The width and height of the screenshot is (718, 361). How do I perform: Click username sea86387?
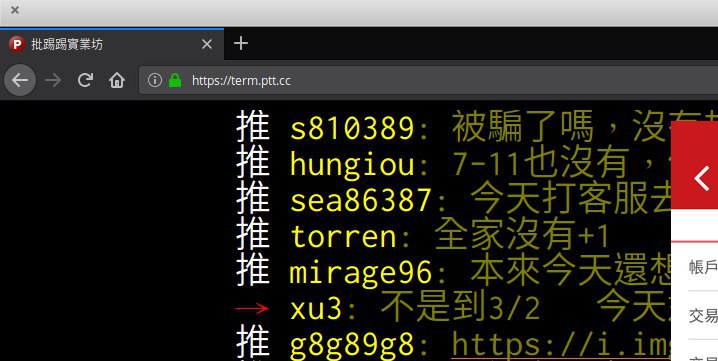(361, 201)
